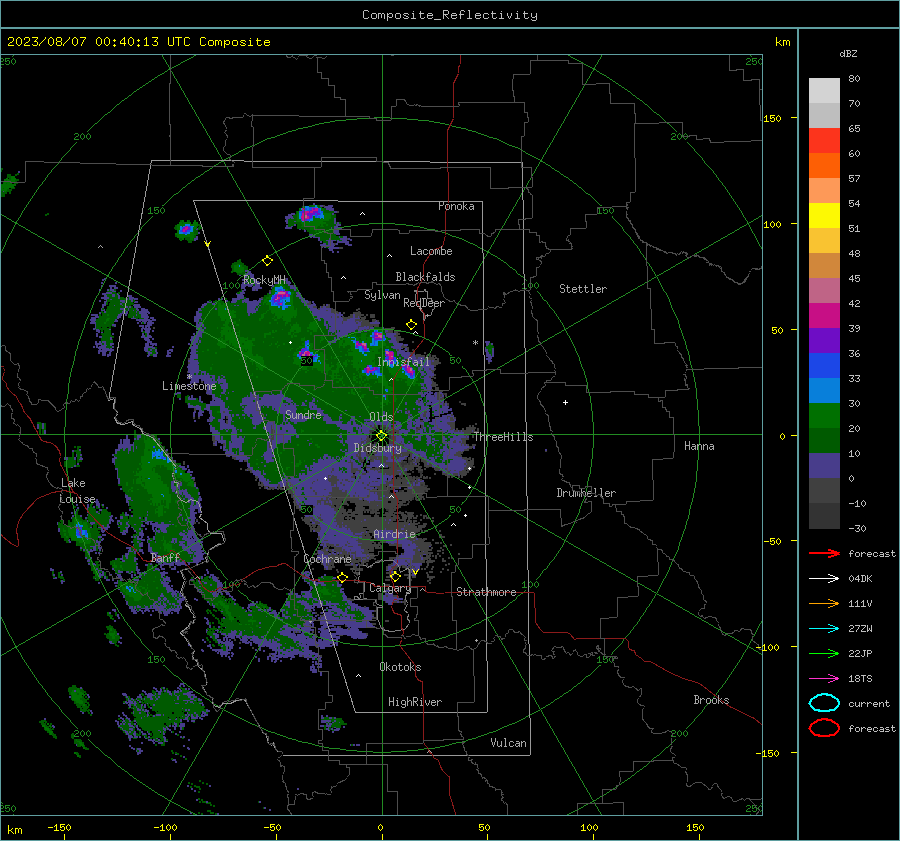Click the Stettler city label

583,289
